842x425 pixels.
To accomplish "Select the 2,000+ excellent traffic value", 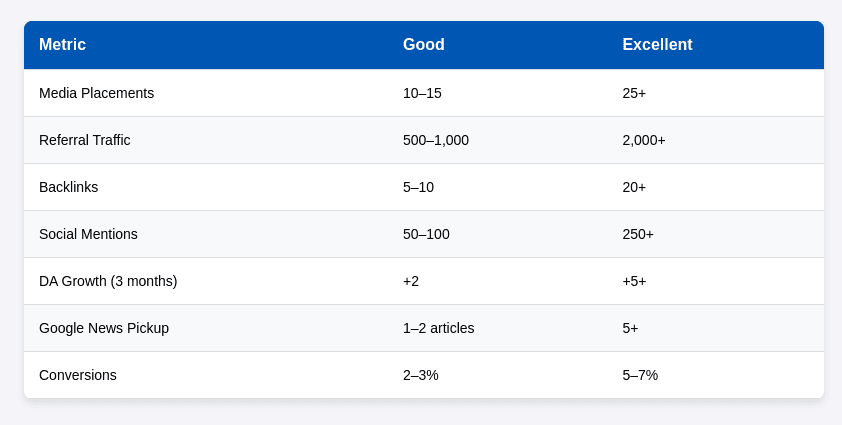I will 644,140.
